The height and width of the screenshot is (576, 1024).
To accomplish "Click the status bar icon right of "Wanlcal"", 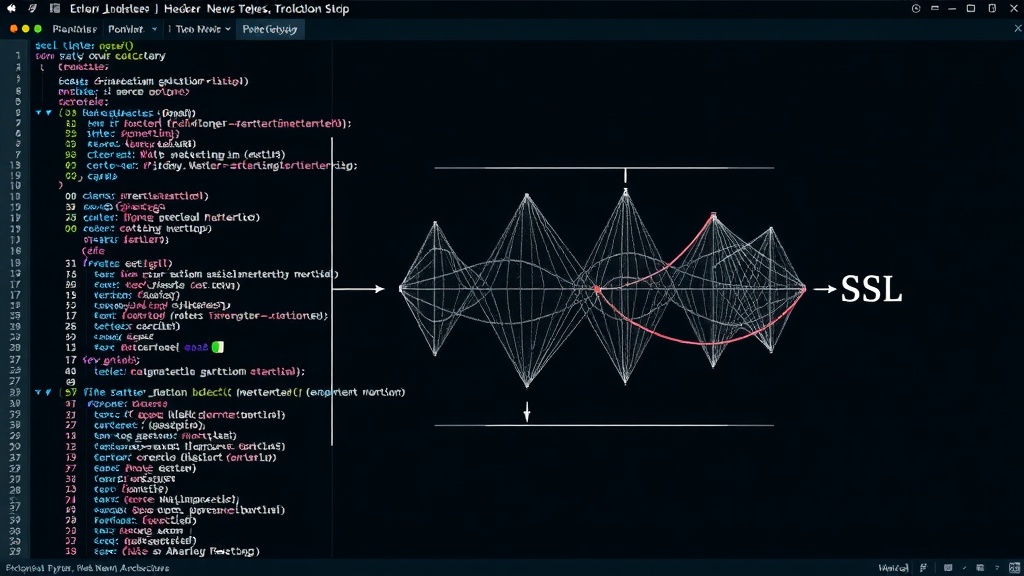I will [x=923, y=568].
